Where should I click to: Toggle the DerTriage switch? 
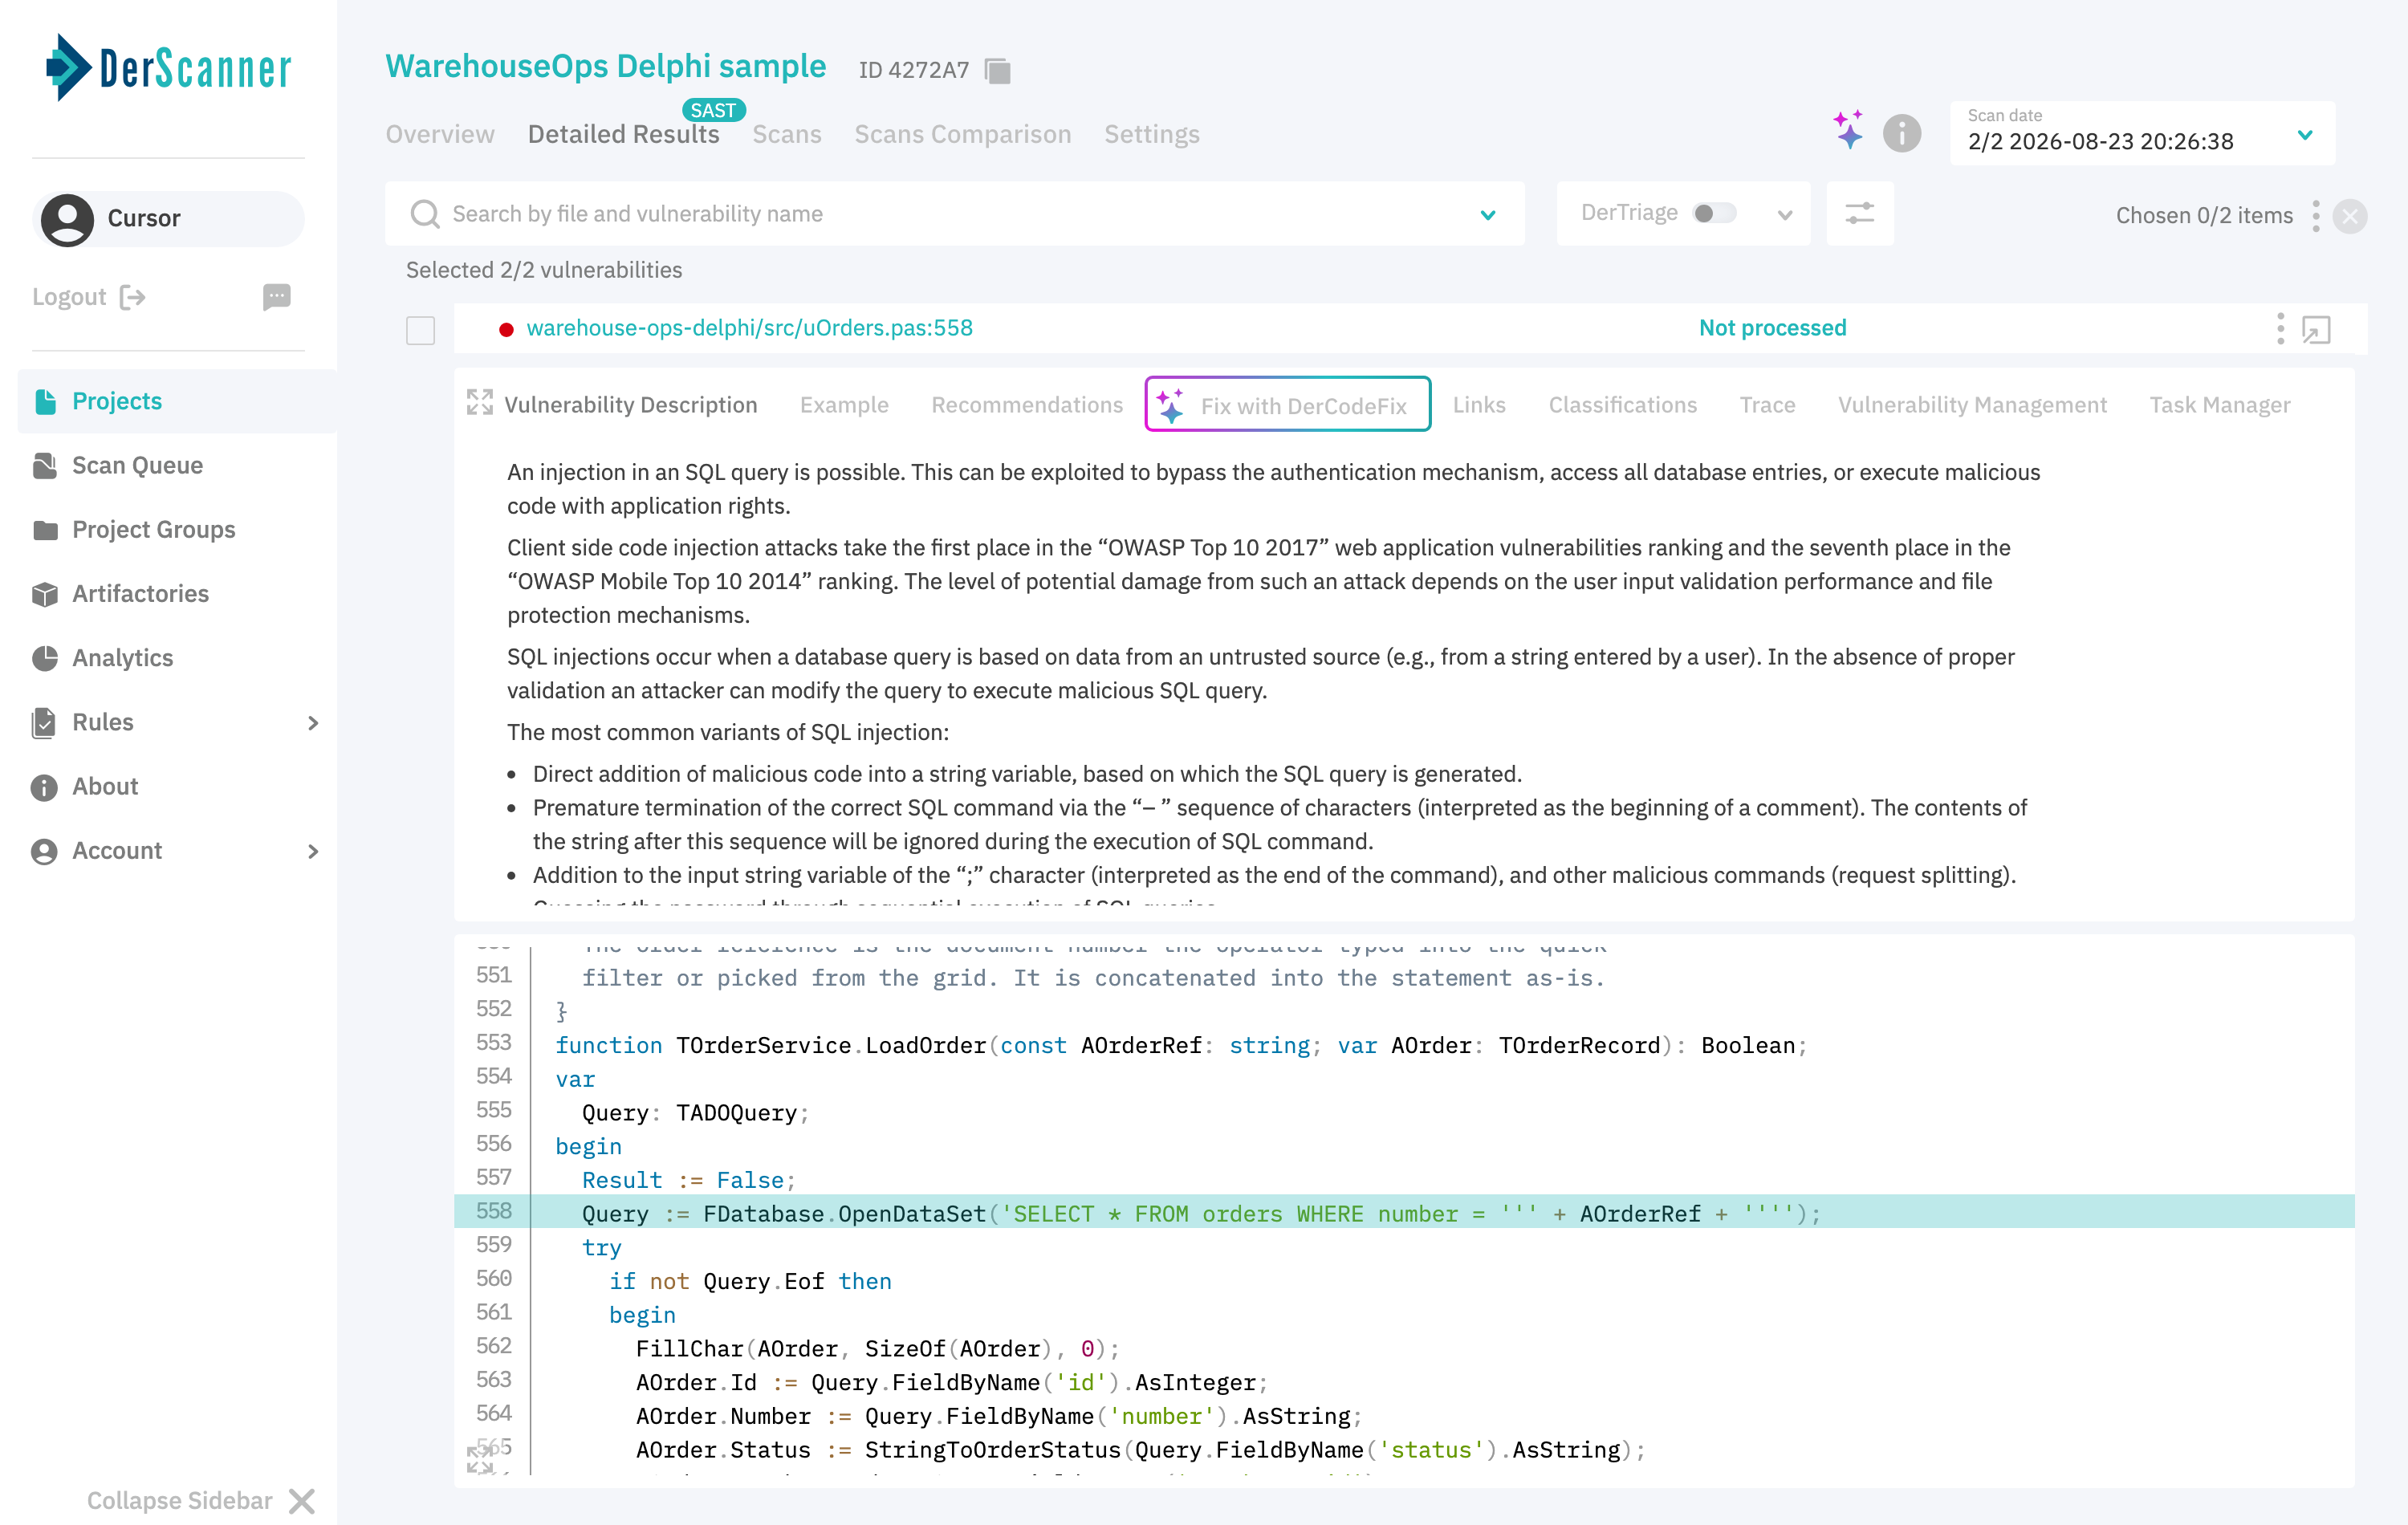(1713, 213)
